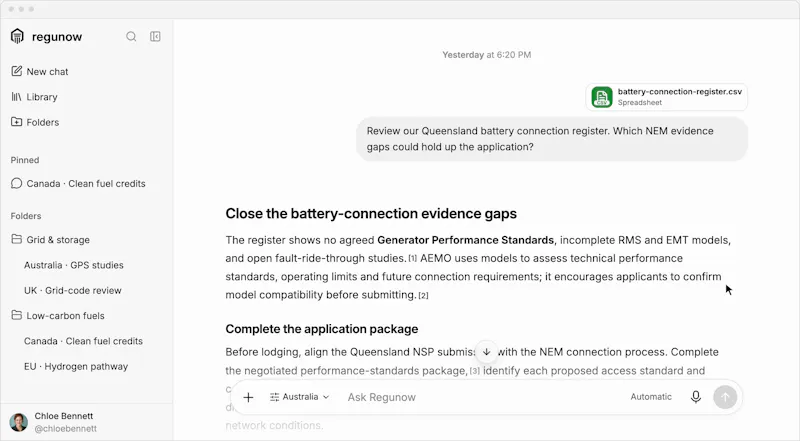The width and height of the screenshot is (800, 441).
Task: Open Chloe Bennett profile avatar
Action: (19, 422)
